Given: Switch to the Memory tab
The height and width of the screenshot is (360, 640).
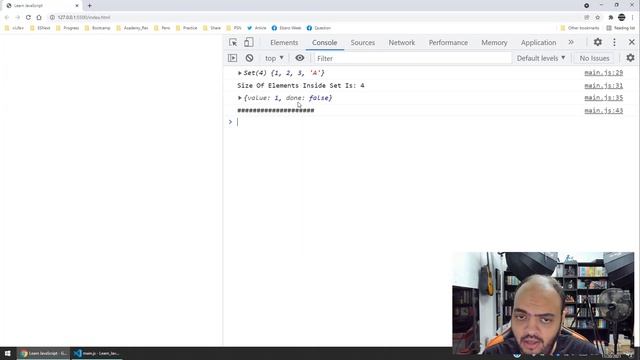Looking at the screenshot, I should click(x=494, y=42).
